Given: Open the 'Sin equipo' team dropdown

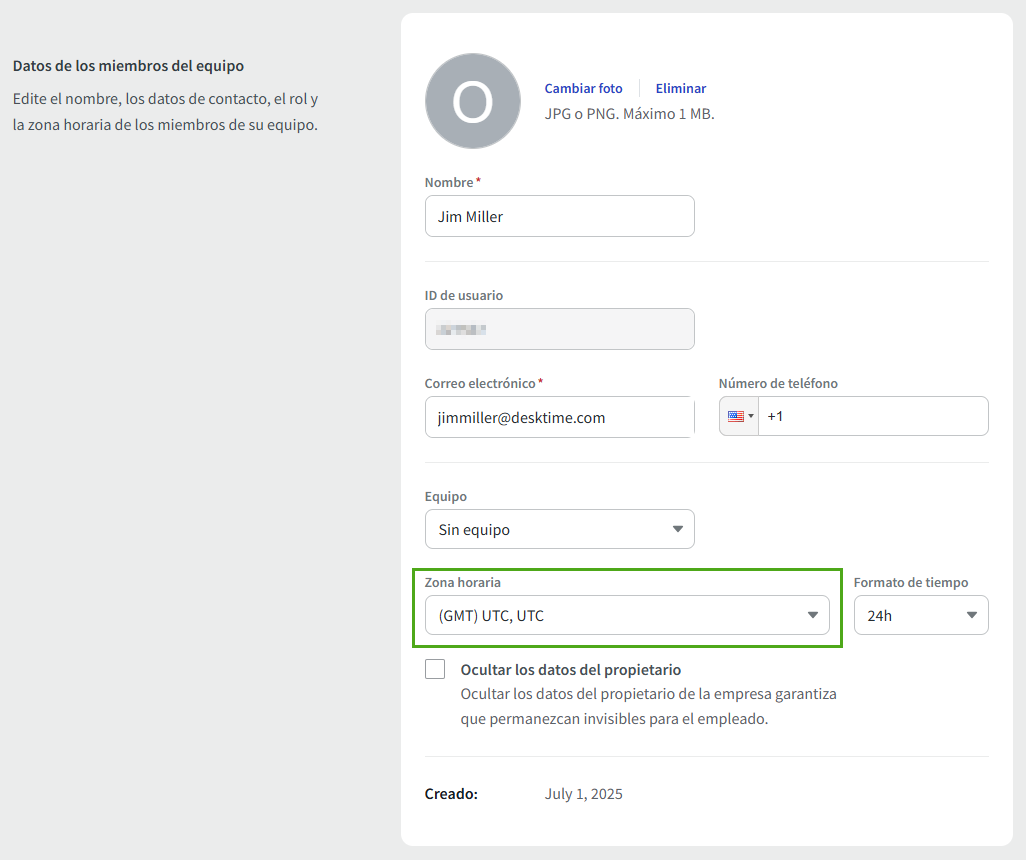Looking at the screenshot, I should pos(558,529).
